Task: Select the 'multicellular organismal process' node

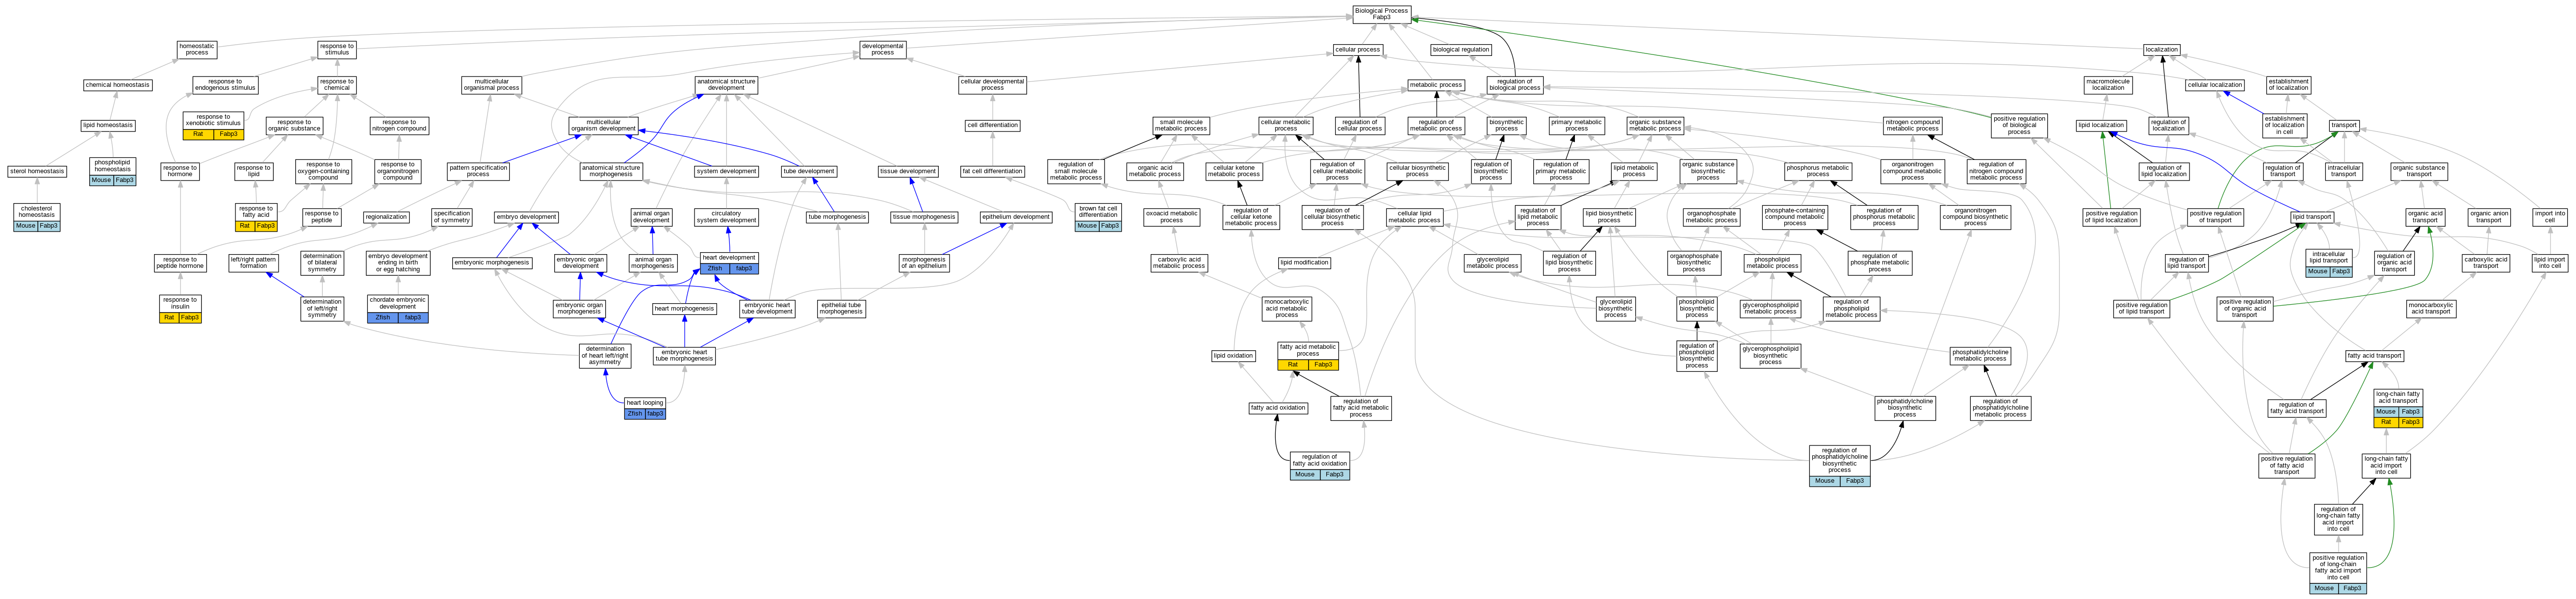Action: click(491, 85)
